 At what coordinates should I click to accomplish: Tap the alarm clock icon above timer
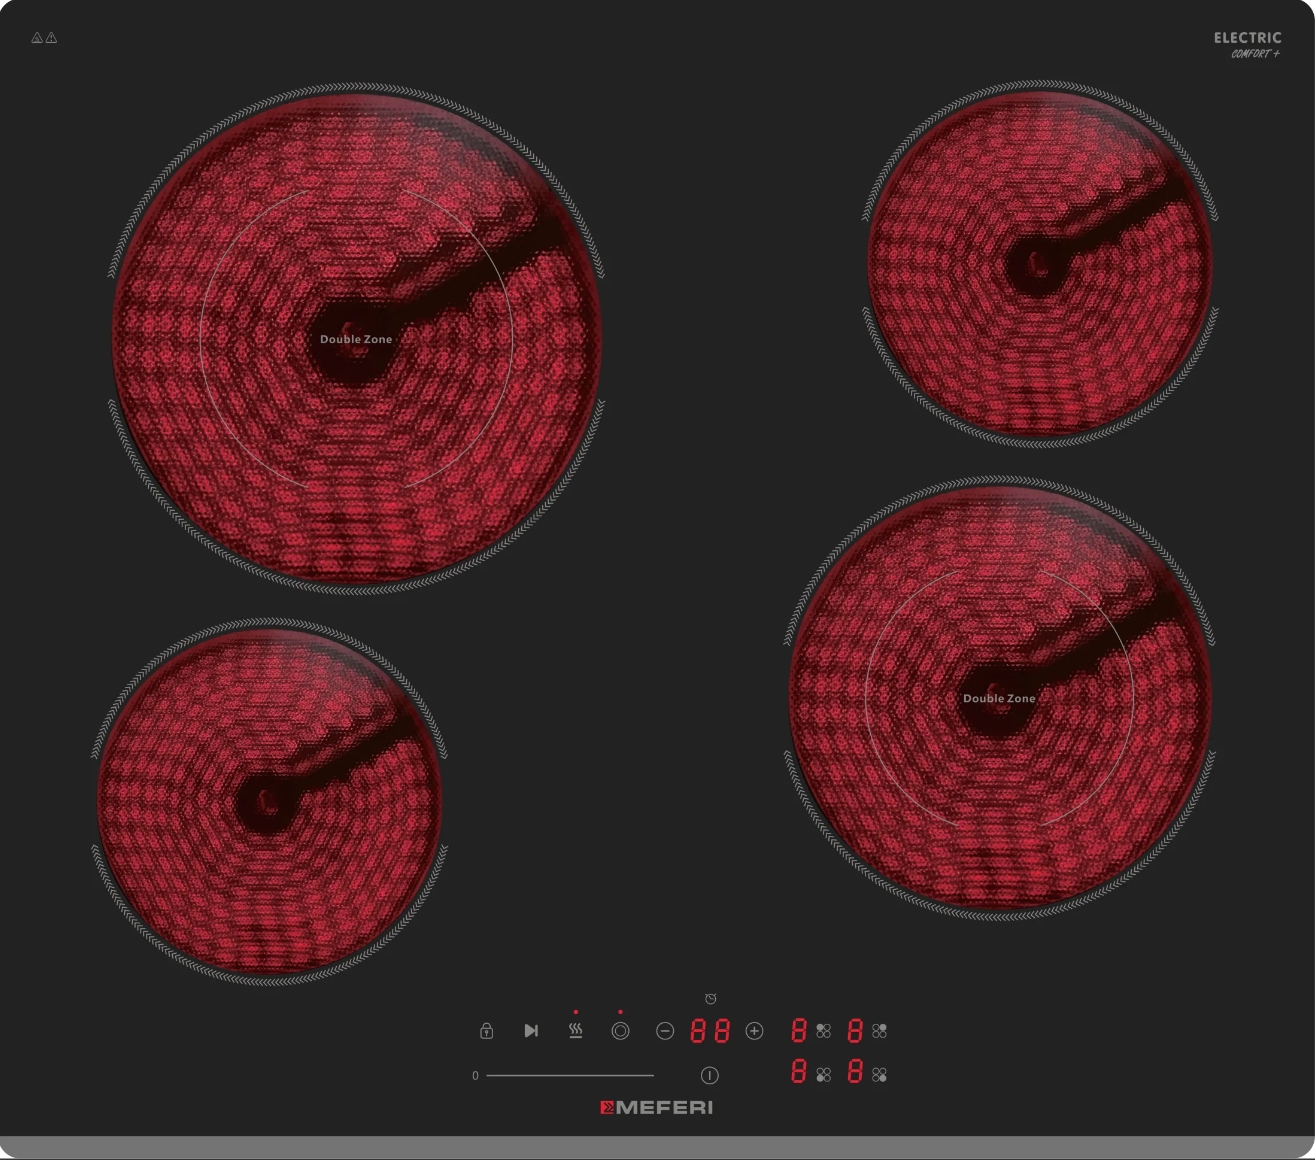[x=710, y=998]
